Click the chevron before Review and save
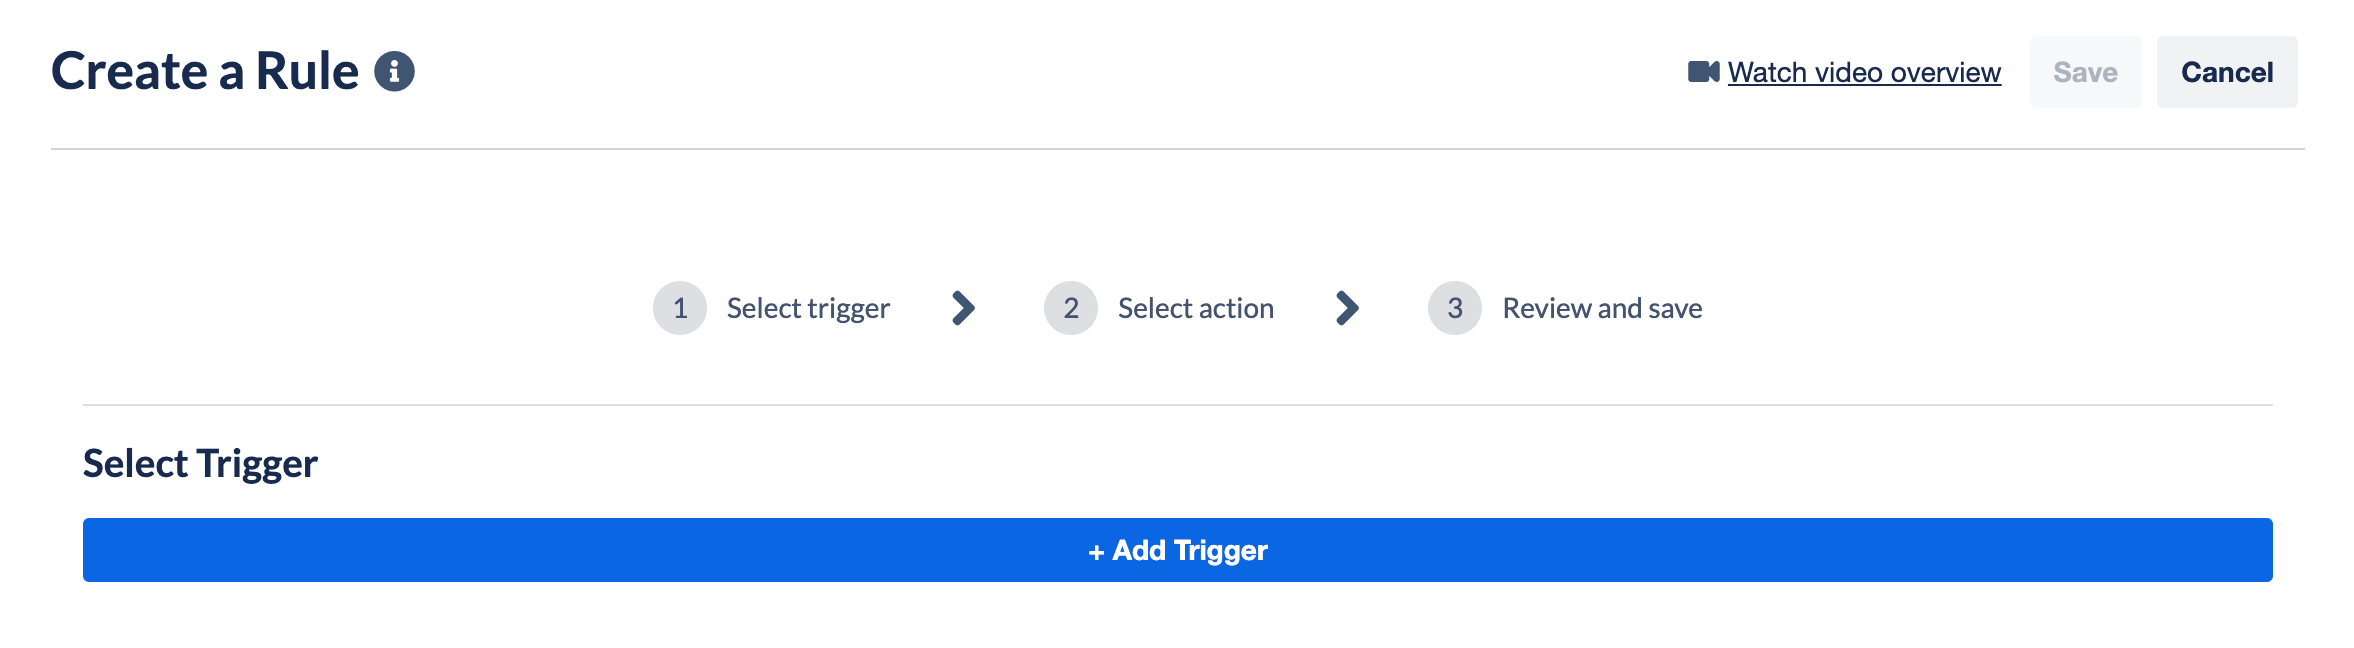The width and height of the screenshot is (2354, 648). pyautogui.click(x=1349, y=308)
